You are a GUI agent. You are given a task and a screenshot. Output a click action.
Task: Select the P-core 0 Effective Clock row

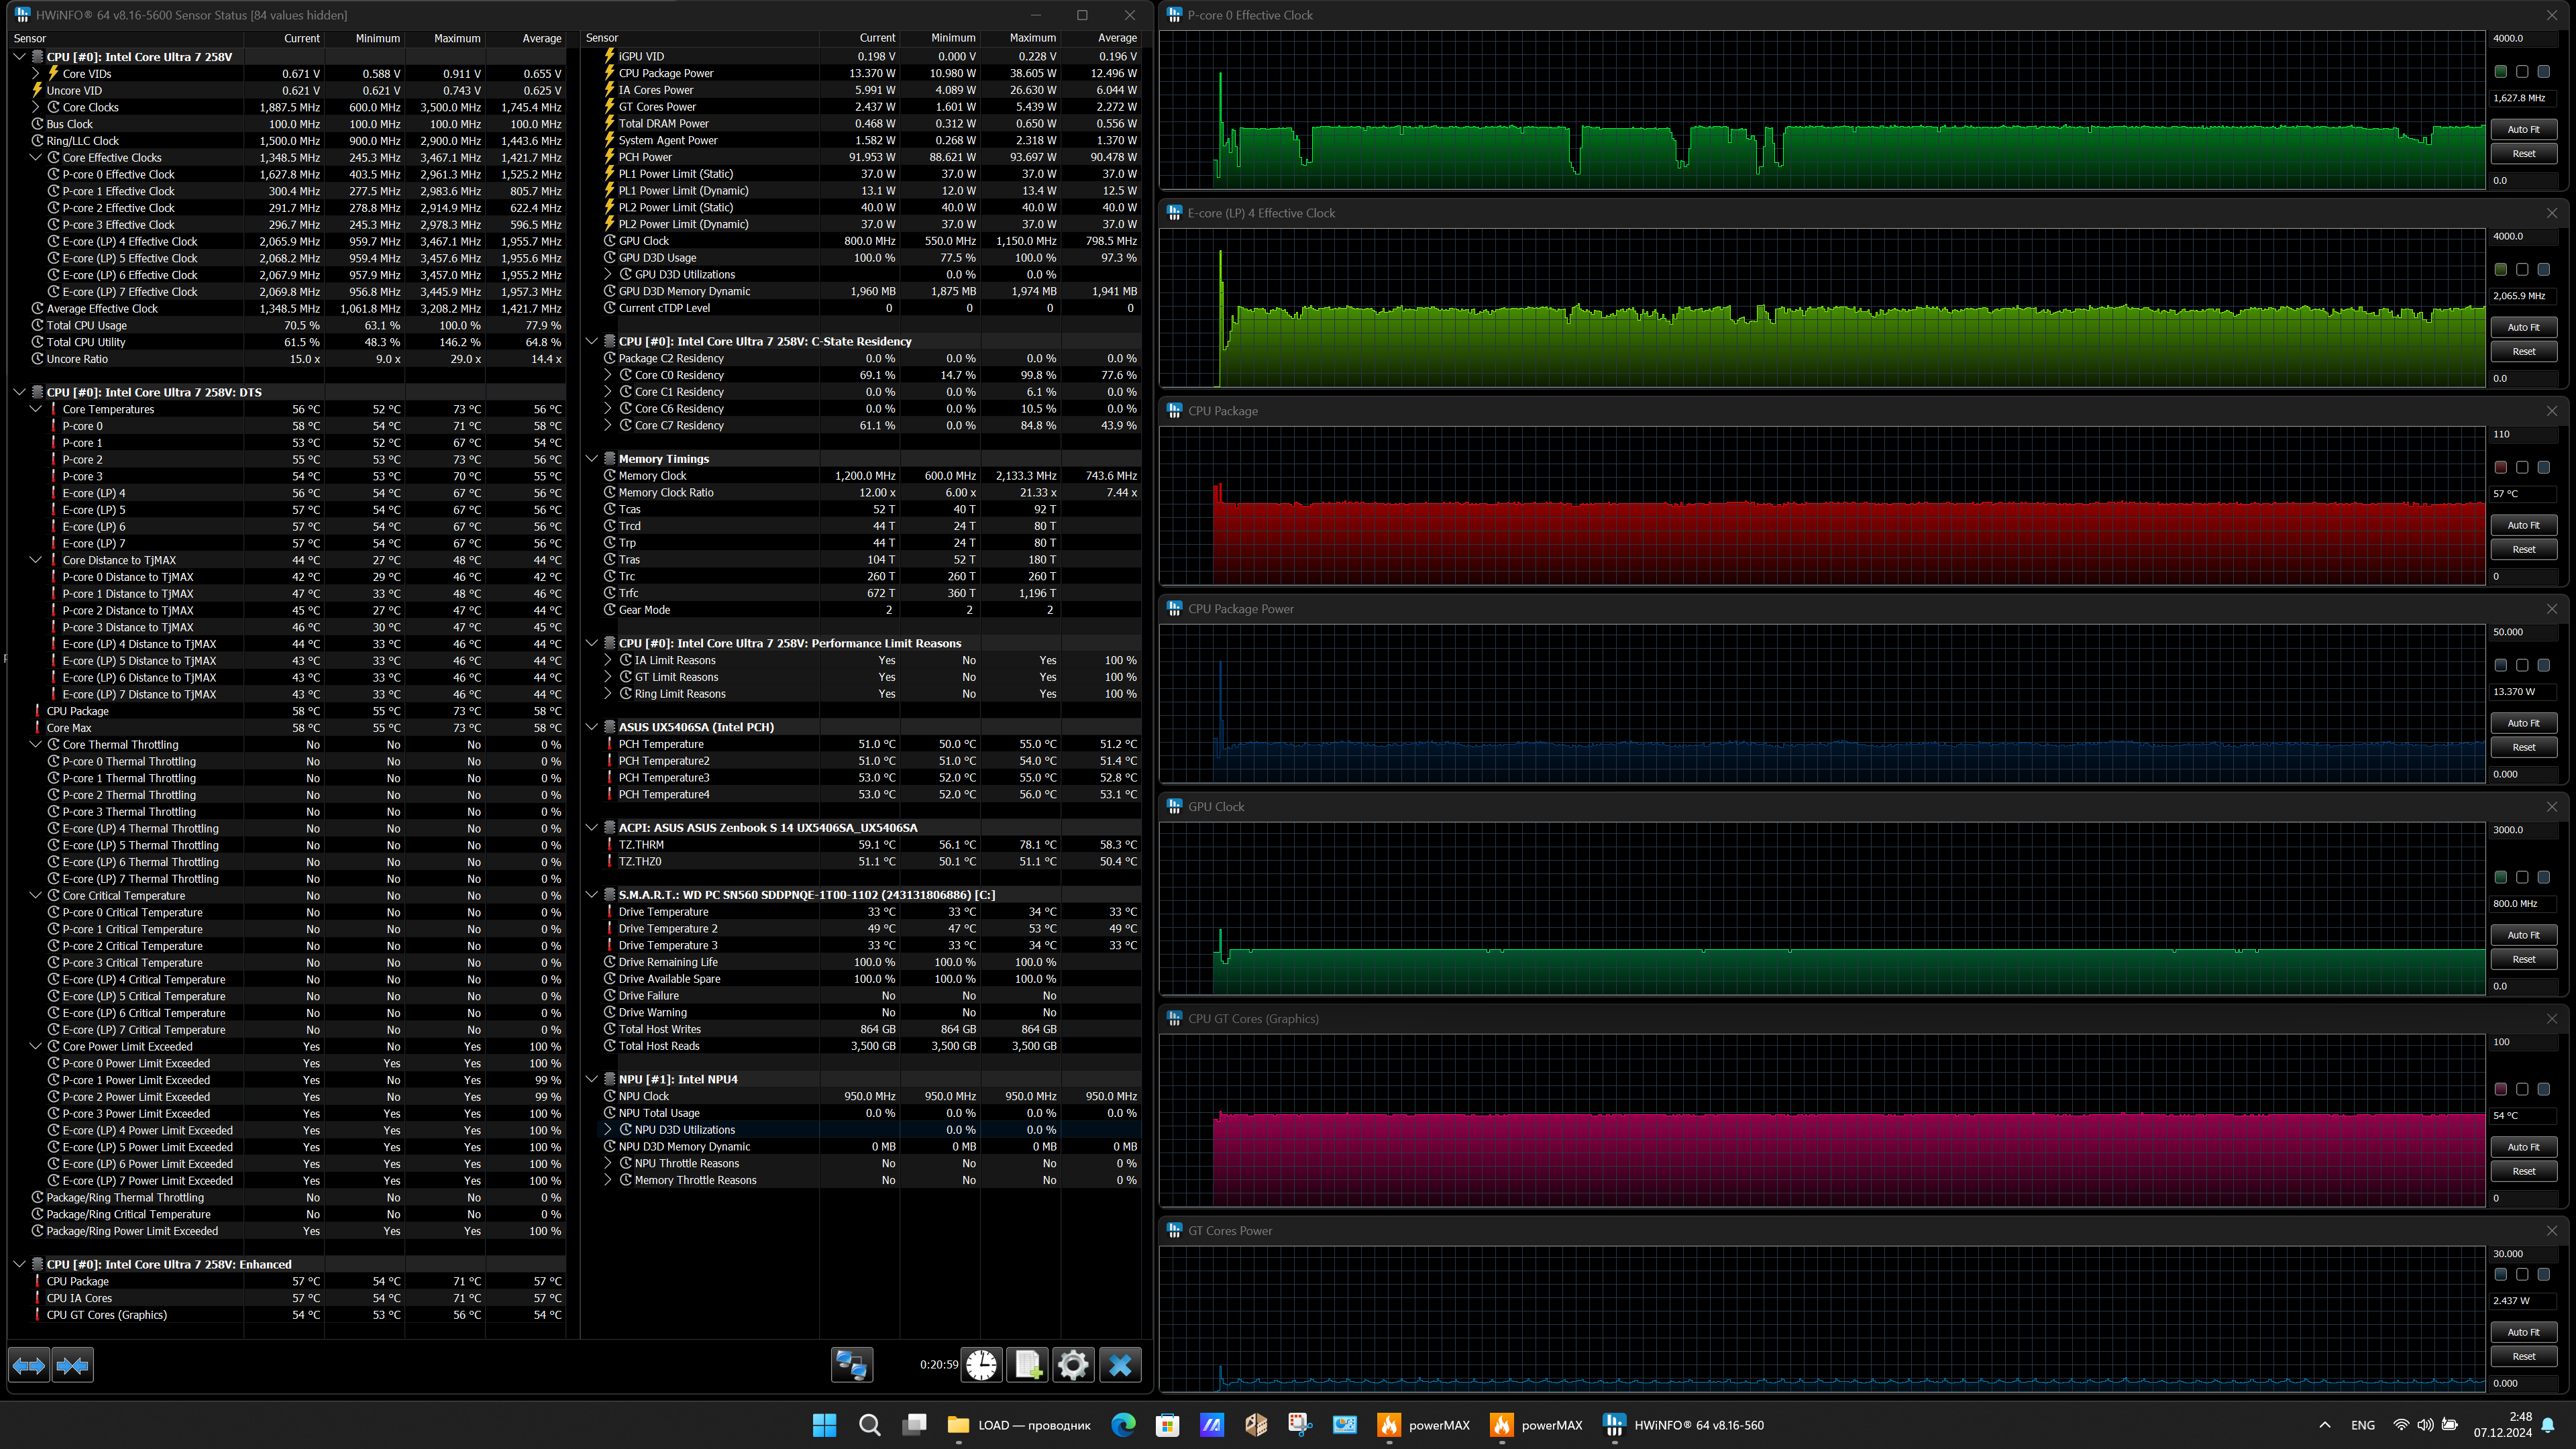(118, 174)
